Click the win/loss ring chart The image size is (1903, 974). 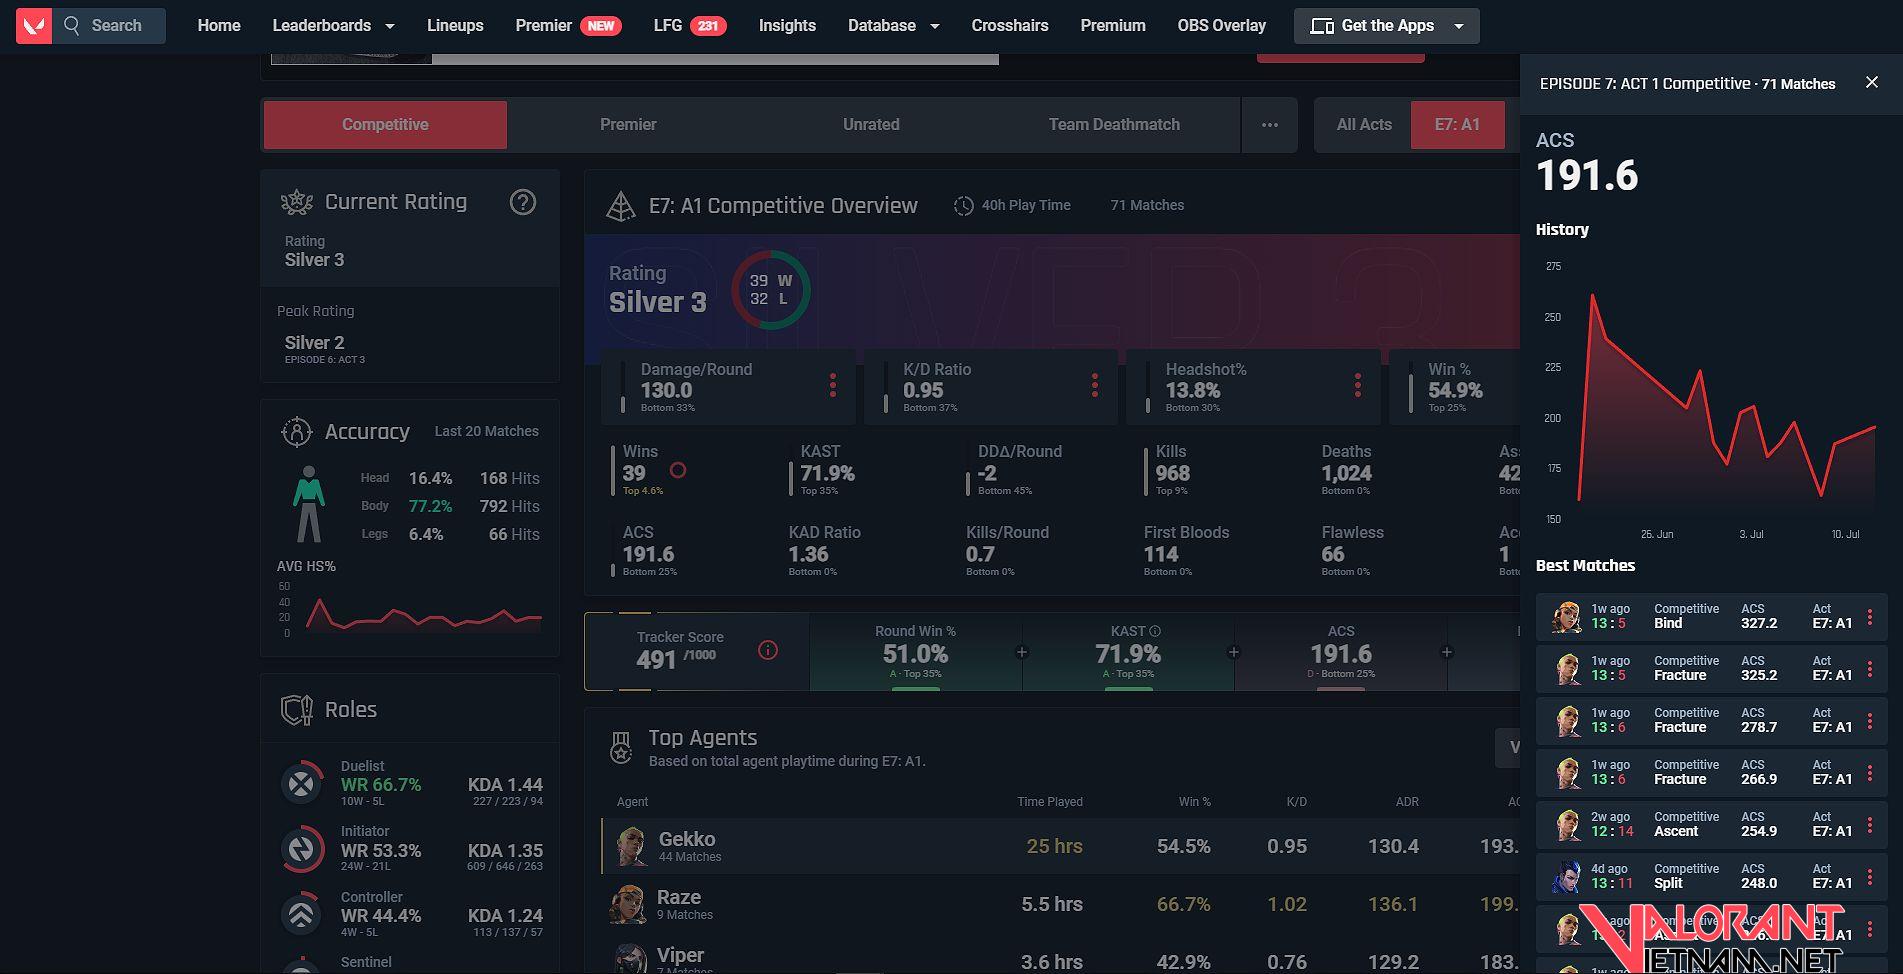pos(771,290)
